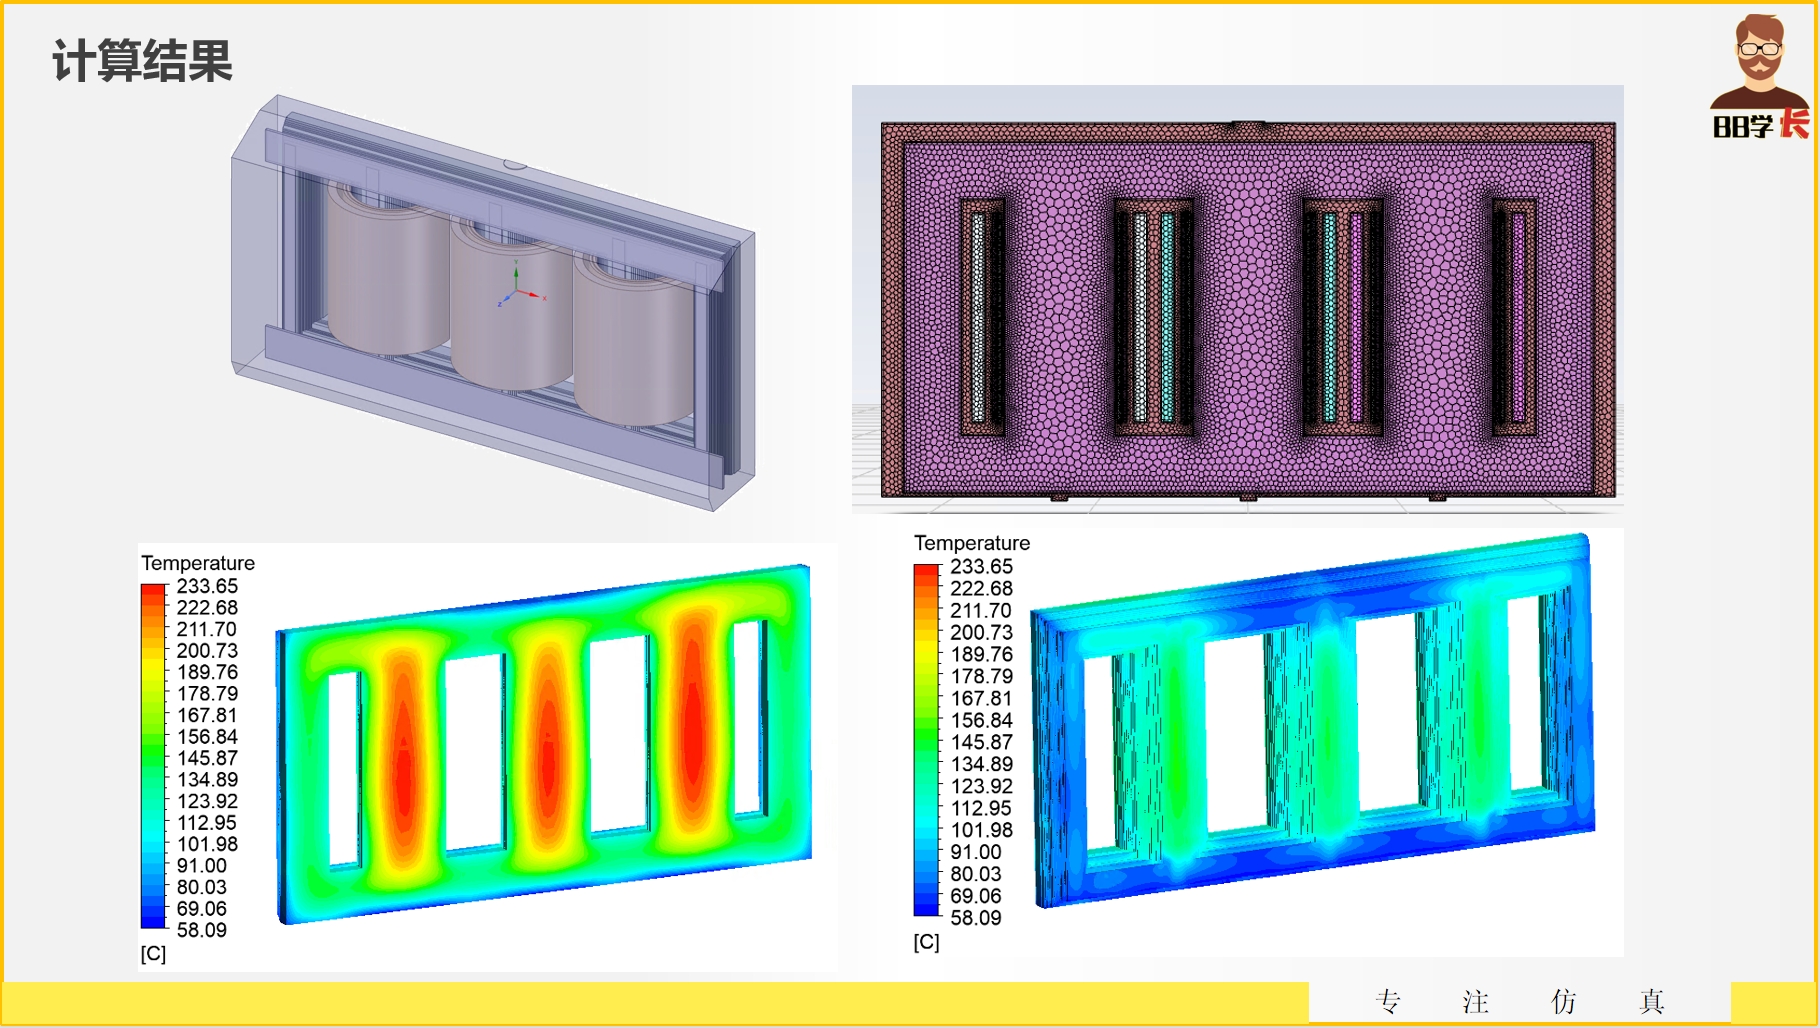Click the [C] unit label under right legend
The height and width of the screenshot is (1028, 1820).
tap(926, 942)
